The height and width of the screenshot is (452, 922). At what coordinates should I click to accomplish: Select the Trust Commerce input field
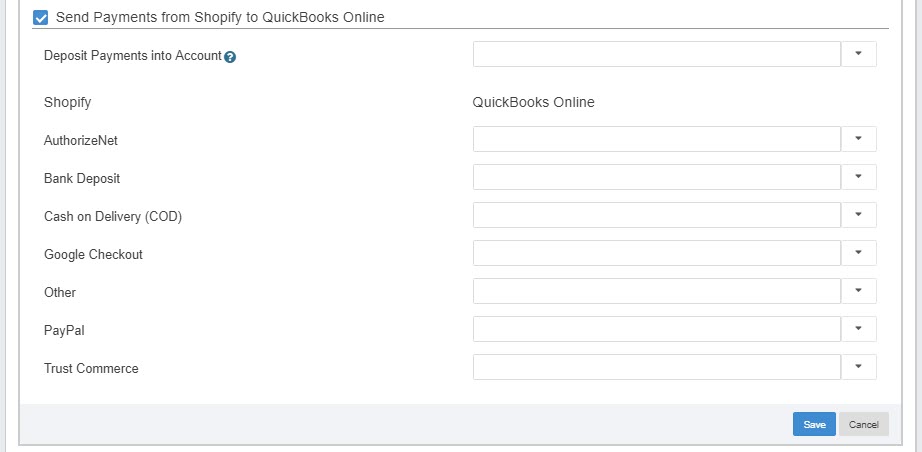pyautogui.click(x=657, y=367)
